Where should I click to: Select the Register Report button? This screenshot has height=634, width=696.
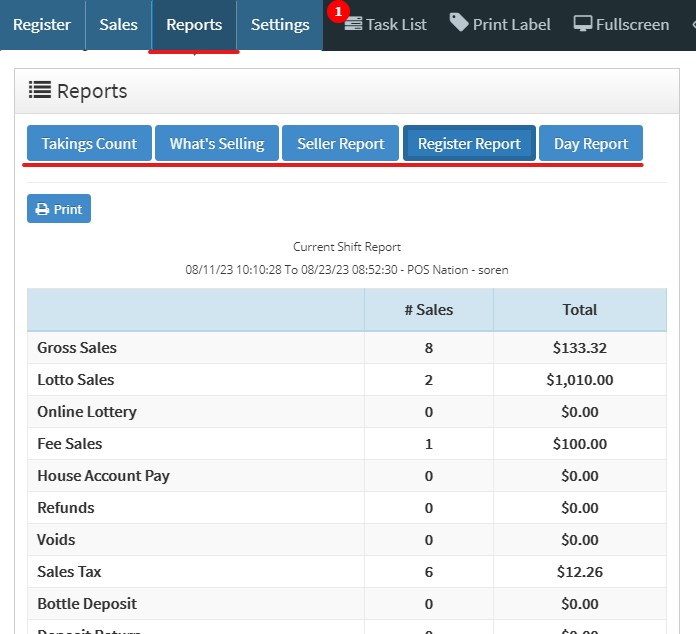coord(469,143)
